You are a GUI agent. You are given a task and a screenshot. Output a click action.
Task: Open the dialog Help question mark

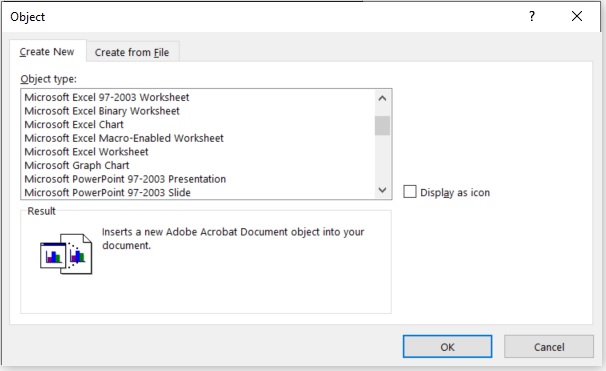pos(532,16)
